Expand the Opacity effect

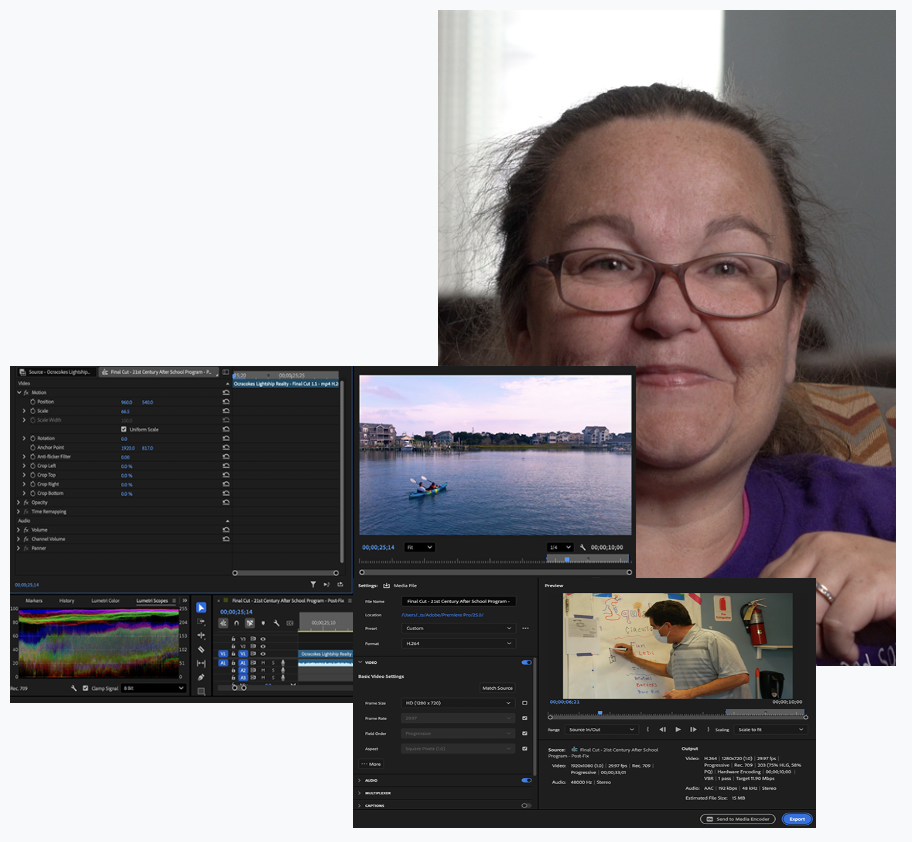coord(19,502)
